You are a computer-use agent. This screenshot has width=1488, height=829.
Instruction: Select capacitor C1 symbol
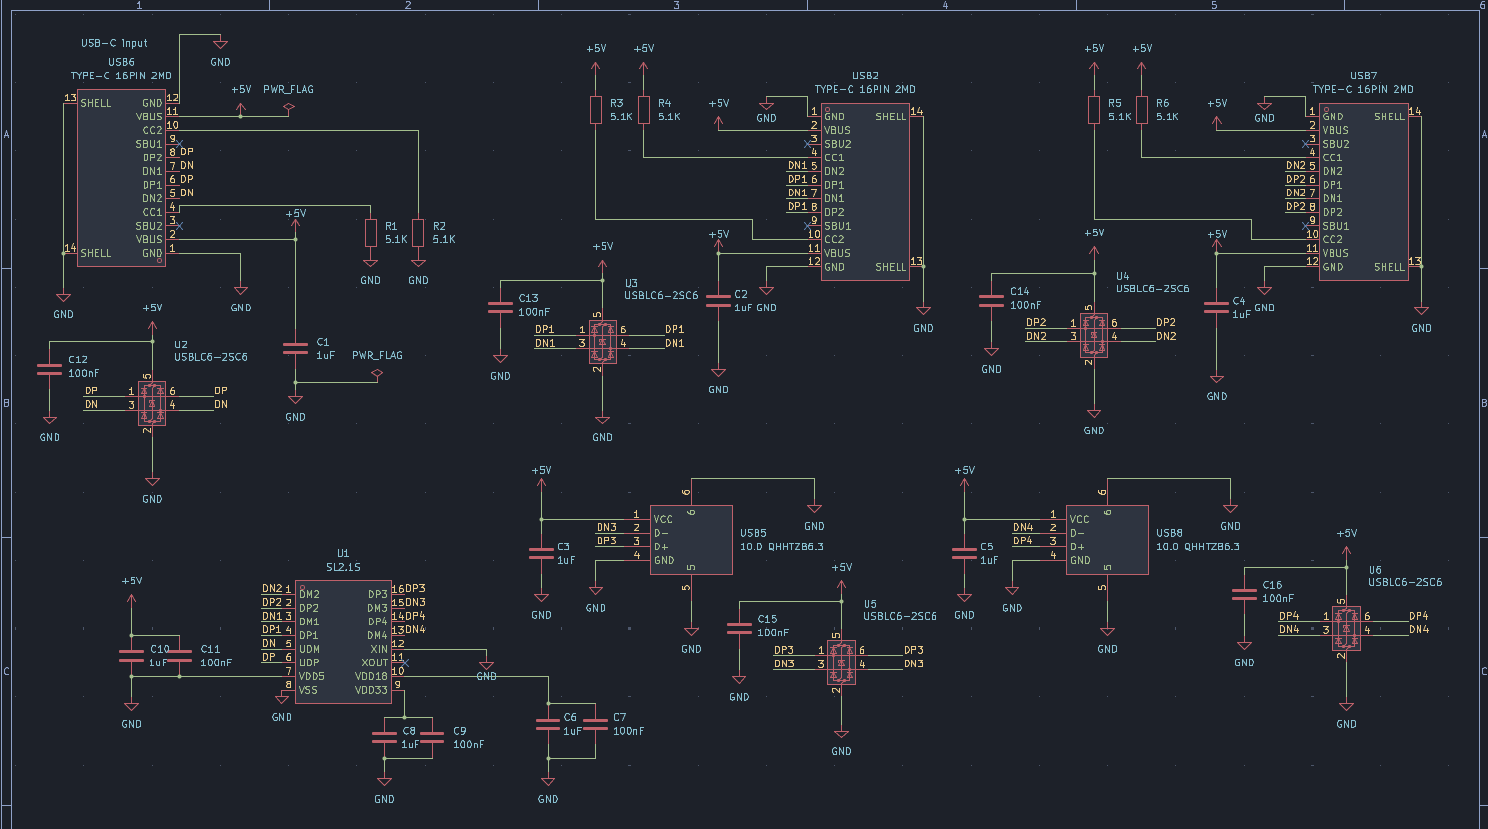[295, 348]
